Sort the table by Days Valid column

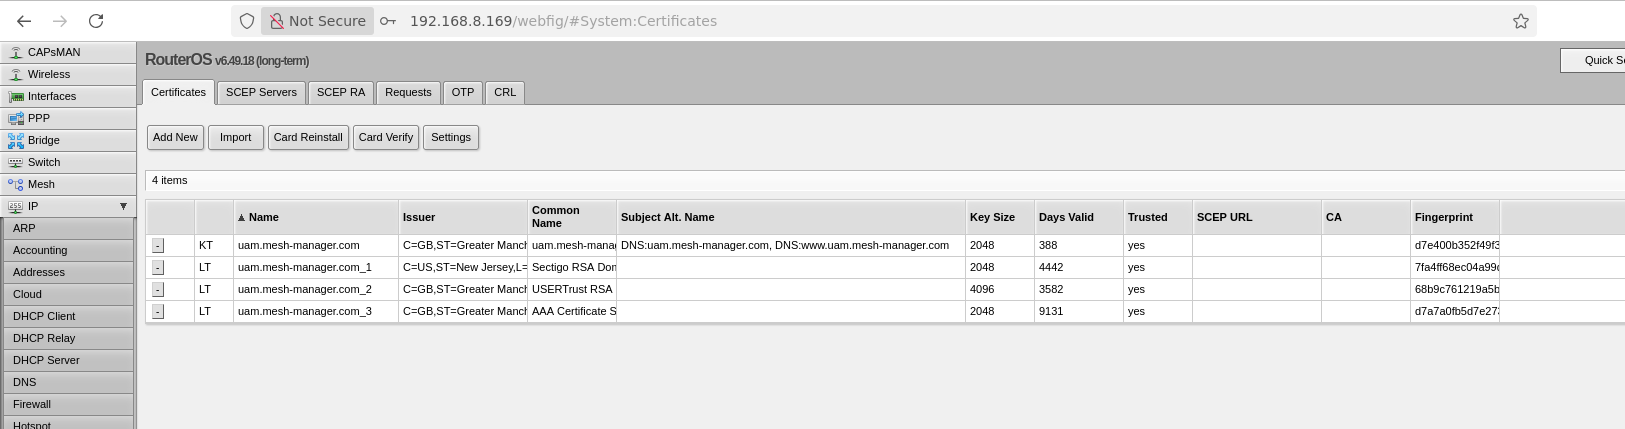pos(1066,217)
